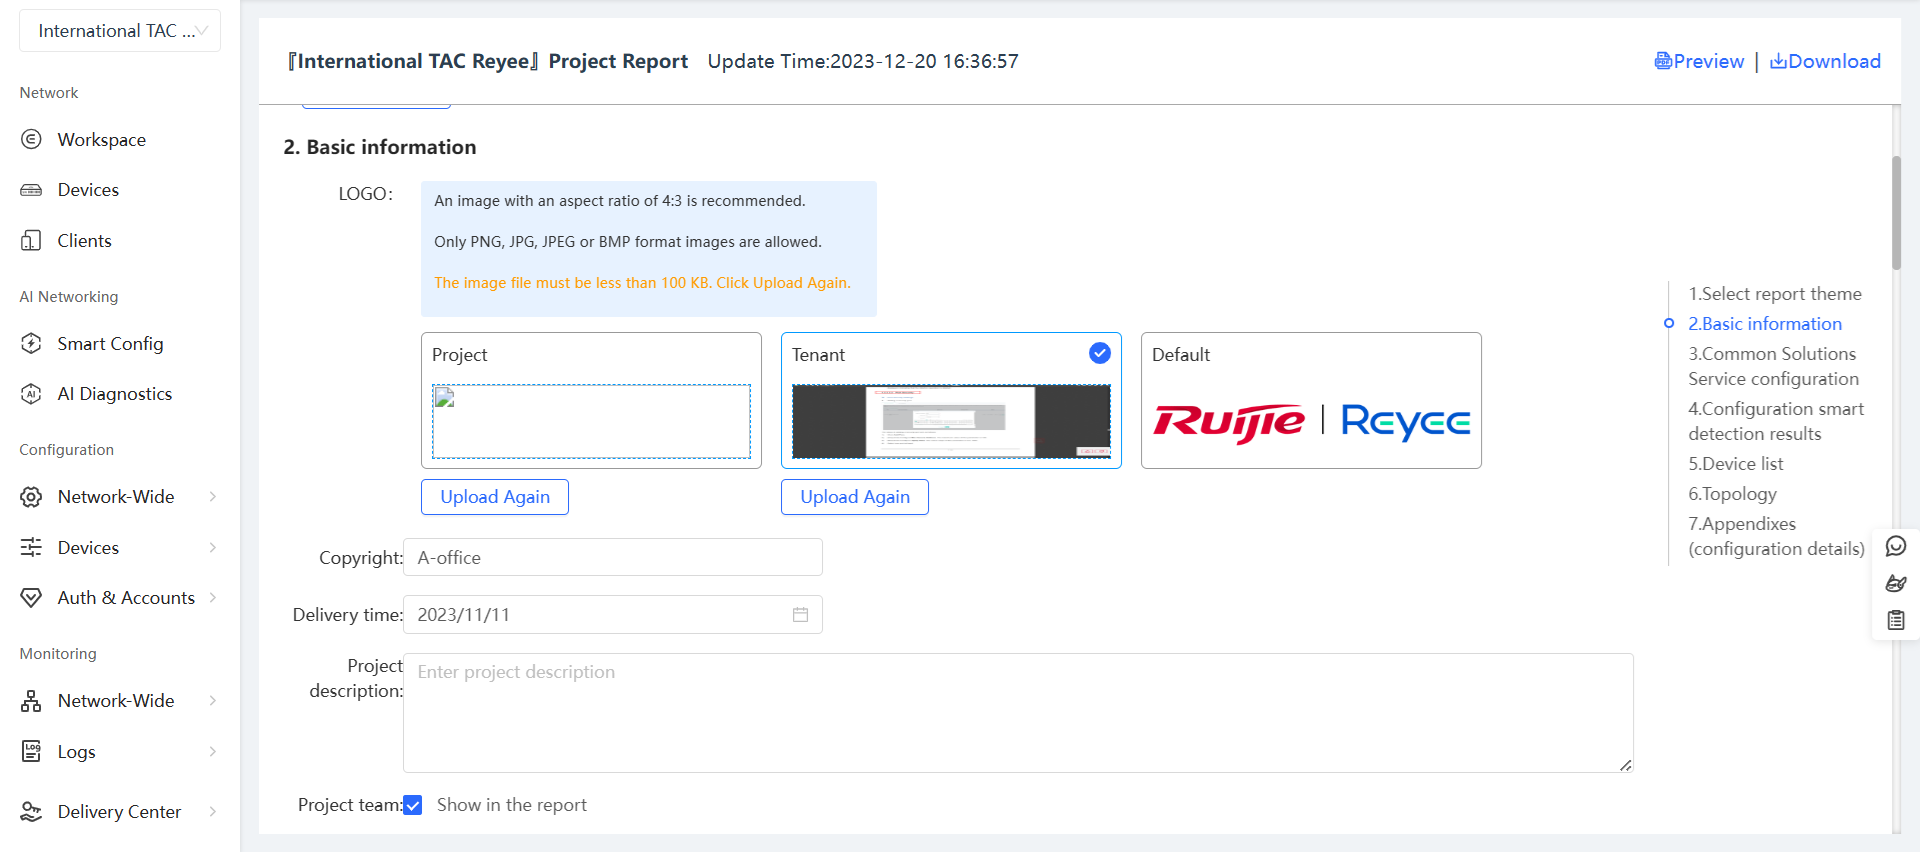
Task: Open the AI Diagnostics icon
Action: click(31, 394)
